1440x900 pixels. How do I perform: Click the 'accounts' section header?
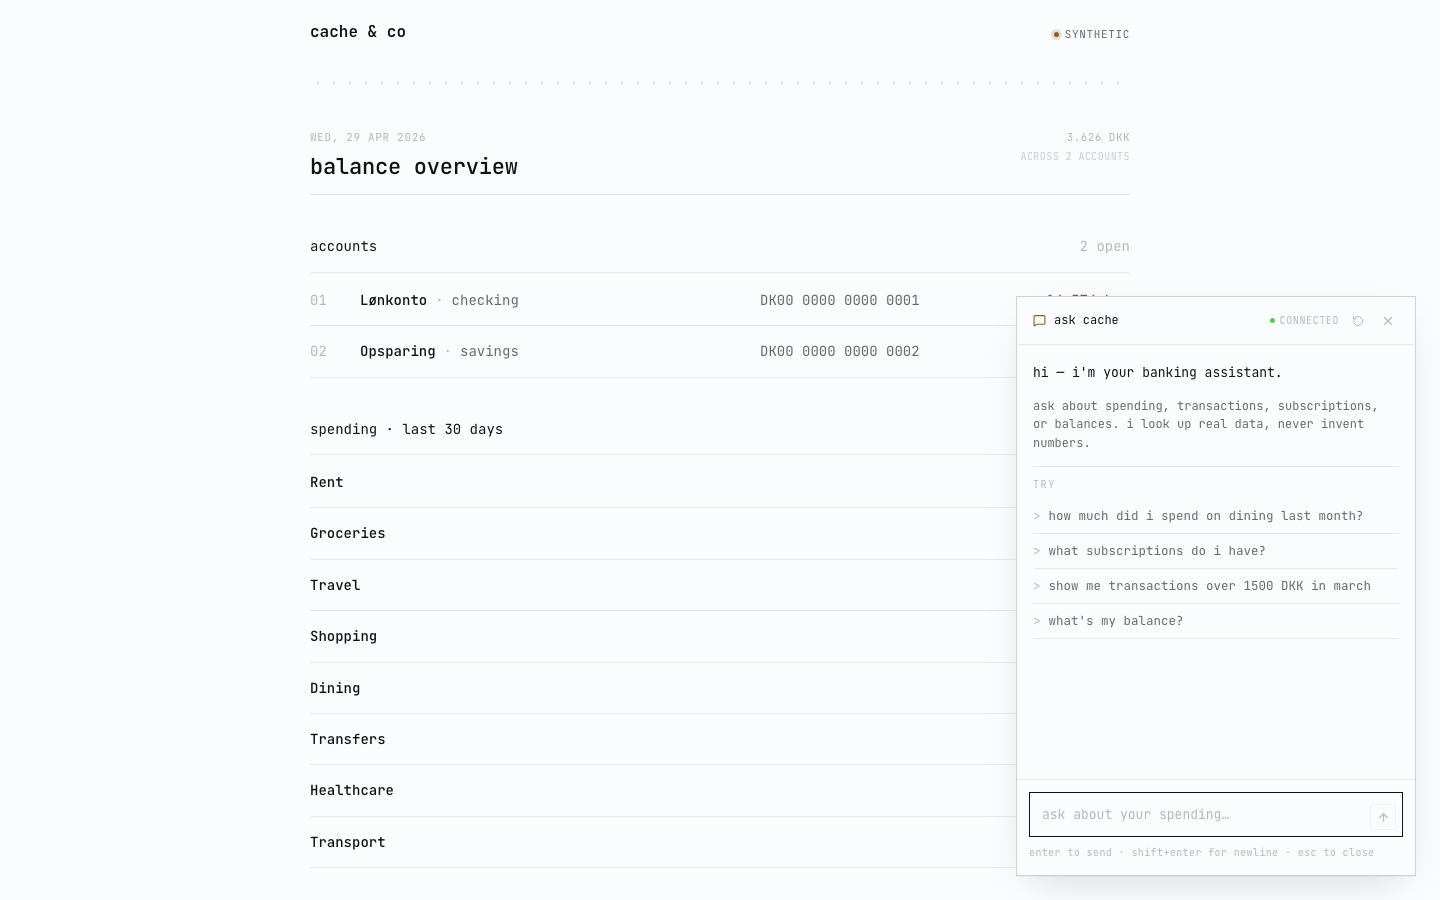[x=343, y=246]
